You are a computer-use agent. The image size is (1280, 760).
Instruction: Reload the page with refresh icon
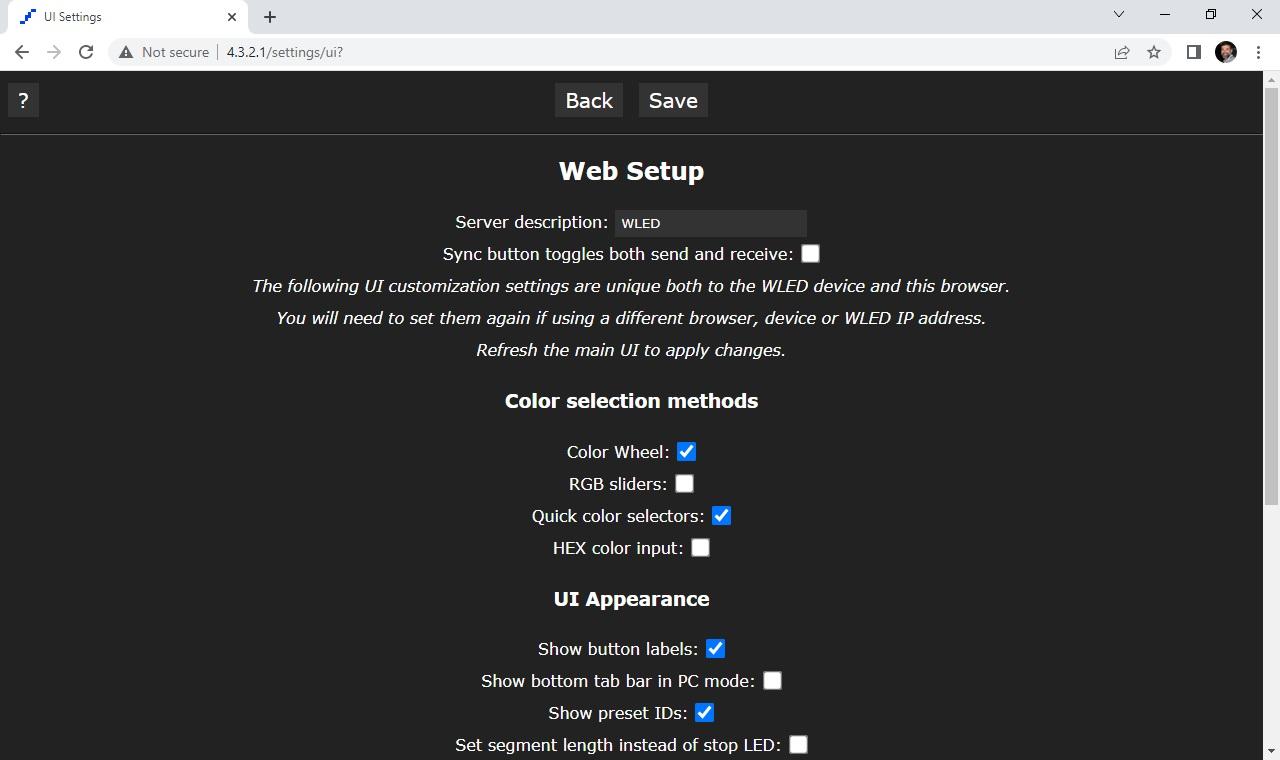[x=86, y=52]
